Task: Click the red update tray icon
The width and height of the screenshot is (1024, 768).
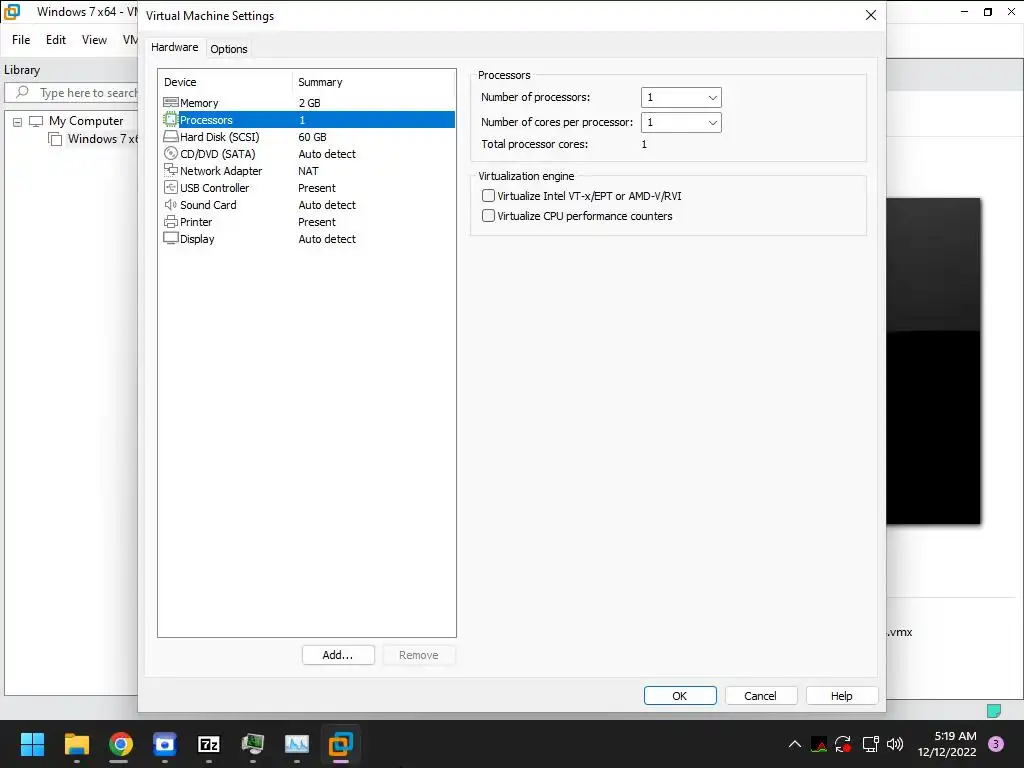Action: coord(843,744)
